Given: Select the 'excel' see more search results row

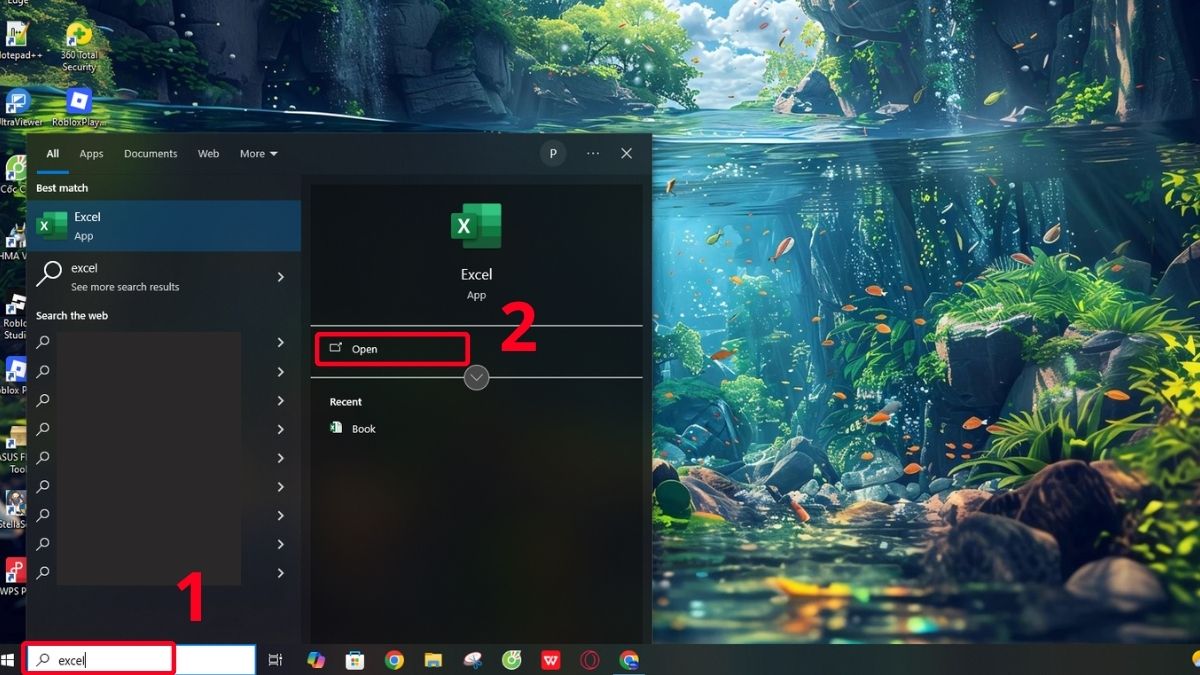Looking at the screenshot, I should tap(163, 276).
